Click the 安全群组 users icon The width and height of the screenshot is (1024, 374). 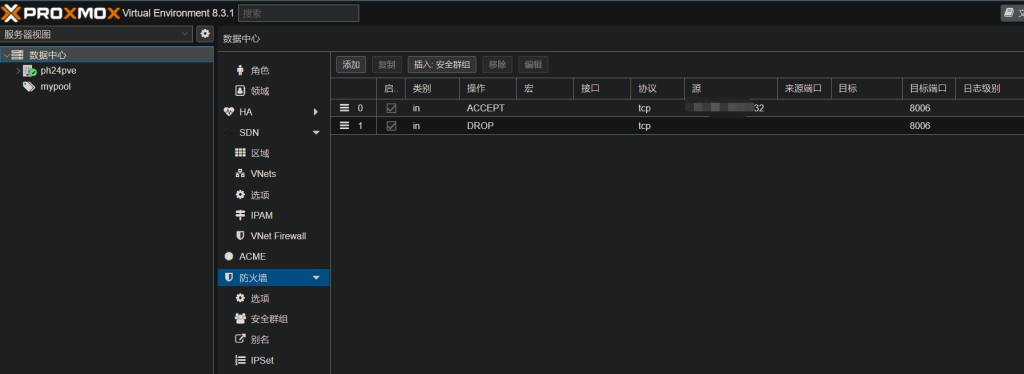240,319
